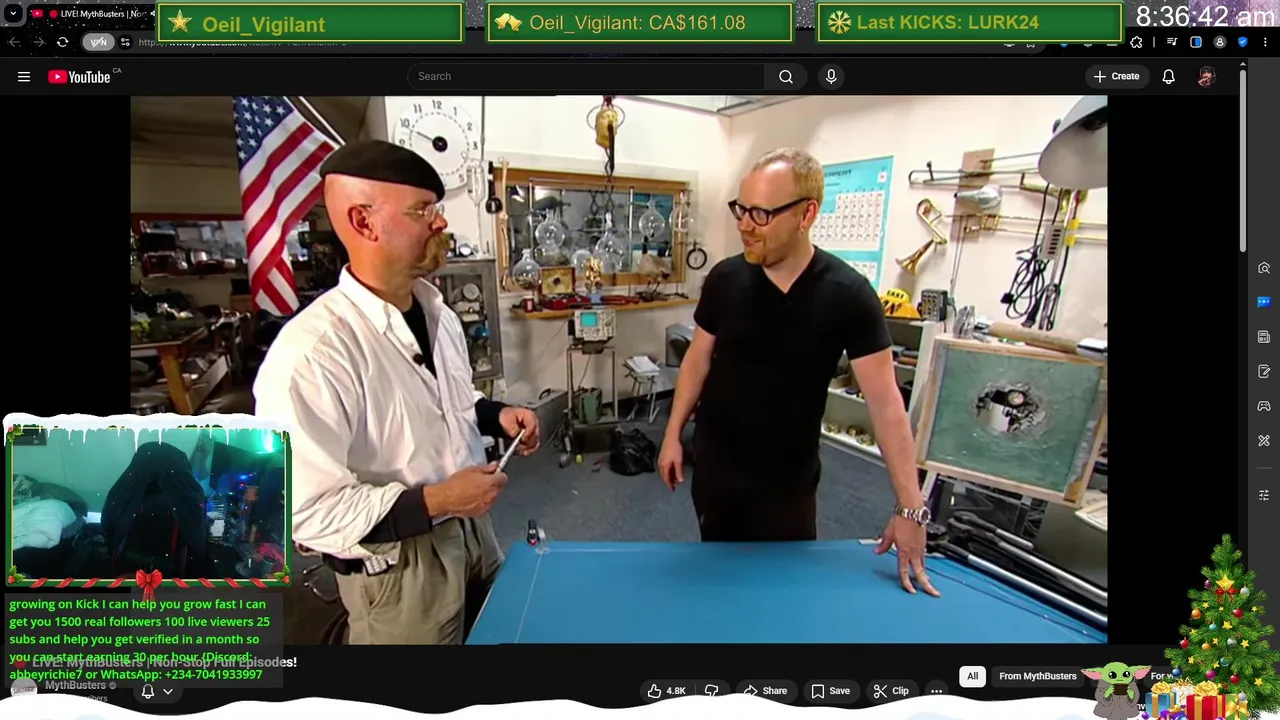This screenshot has width=1280, height=720.
Task: Open more actions three-dot button
Action: tap(936, 691)
